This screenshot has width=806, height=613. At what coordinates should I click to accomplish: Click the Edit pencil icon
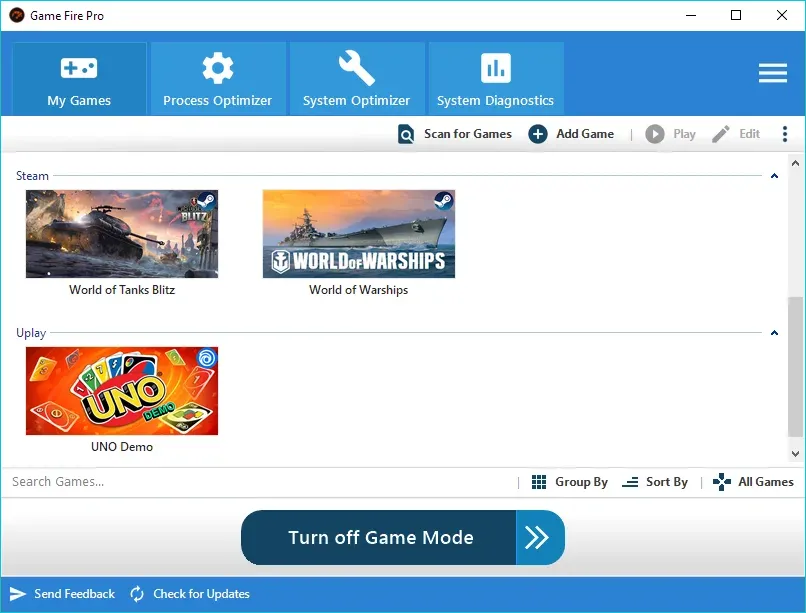tap(720, 134)
